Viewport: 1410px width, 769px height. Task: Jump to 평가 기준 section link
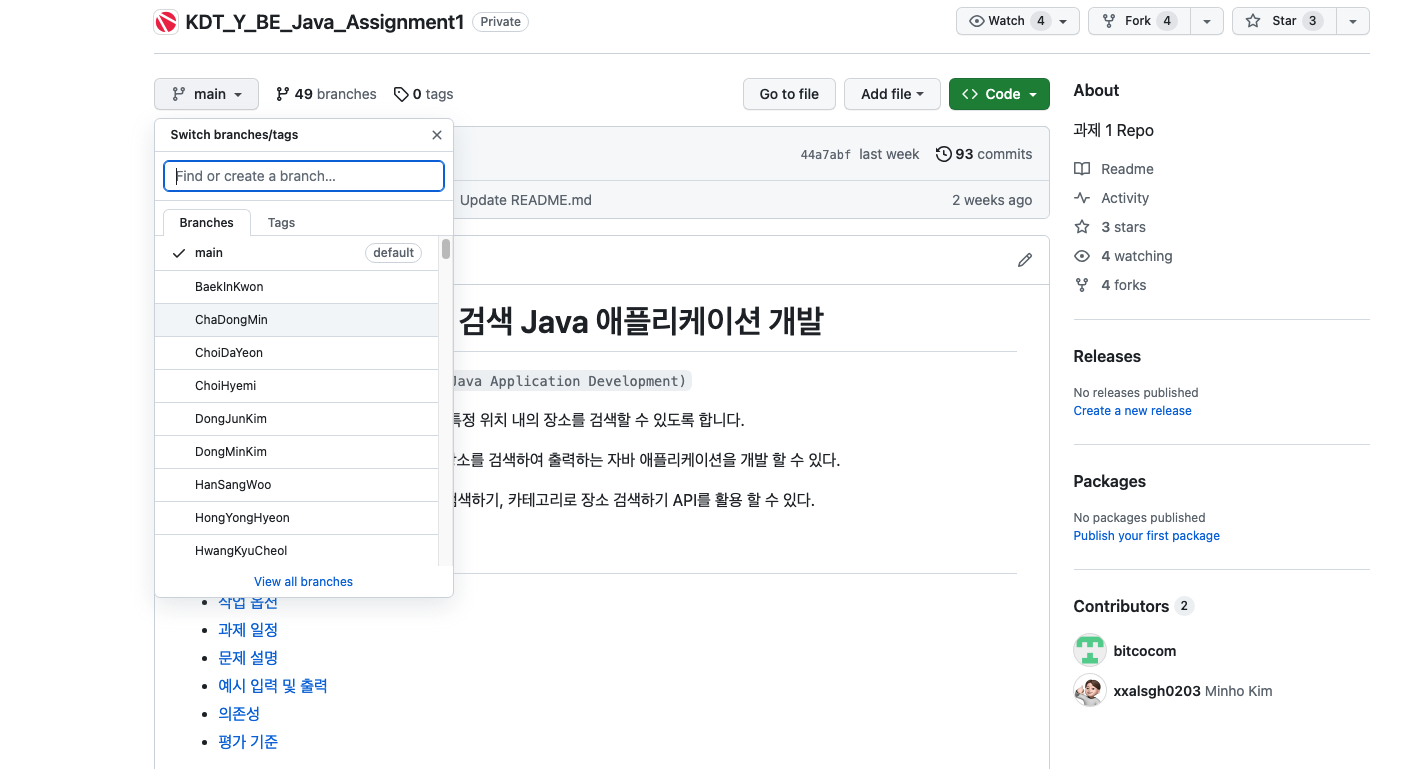[248, 742]
